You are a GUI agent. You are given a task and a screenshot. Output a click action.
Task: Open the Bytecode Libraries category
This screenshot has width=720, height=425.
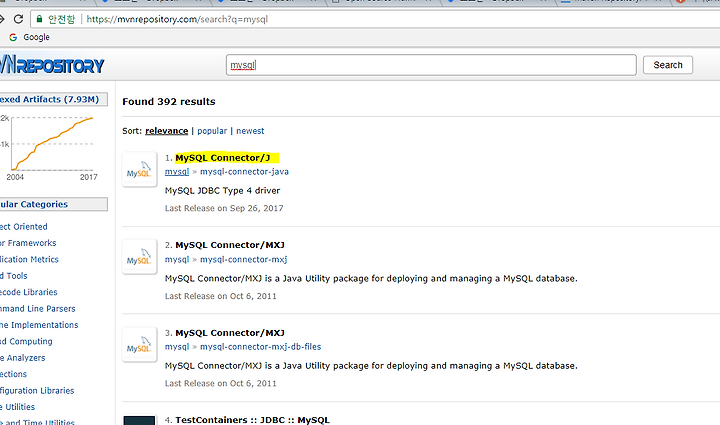pyautogui.click(x=28, y=292)
